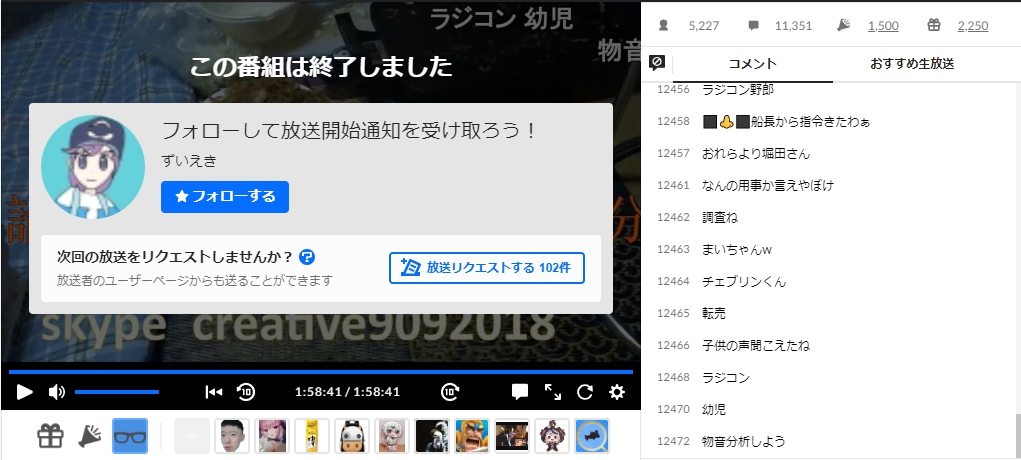Enter fullscreen mode in the player

(x=552, y=392)
